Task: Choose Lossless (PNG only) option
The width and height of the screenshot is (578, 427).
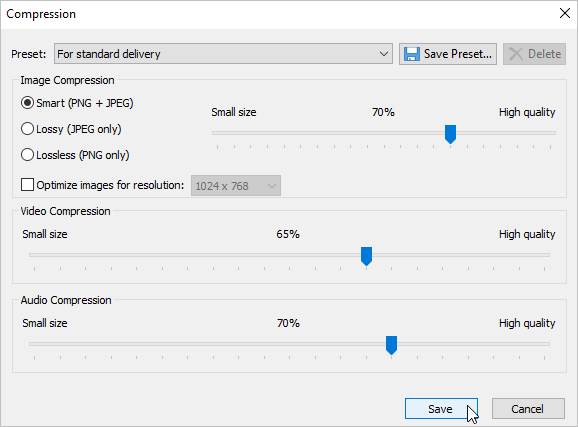Action: pyautogui.click(x=27, y=155)
